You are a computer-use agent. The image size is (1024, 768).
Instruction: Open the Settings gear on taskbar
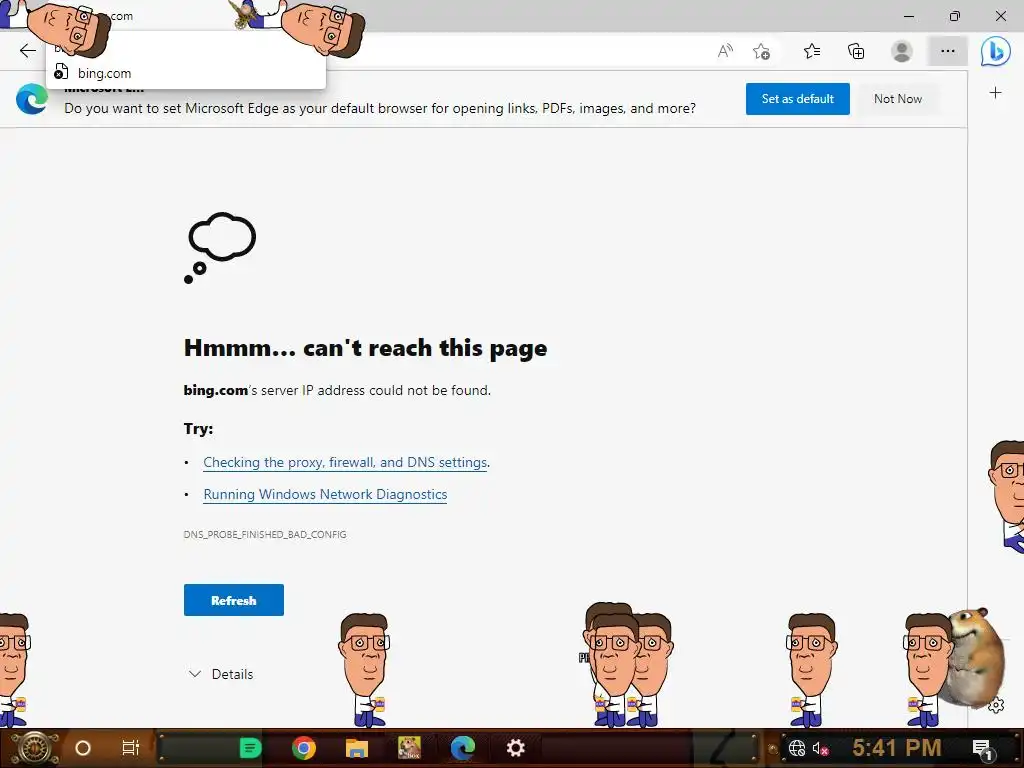coord(516,748)
